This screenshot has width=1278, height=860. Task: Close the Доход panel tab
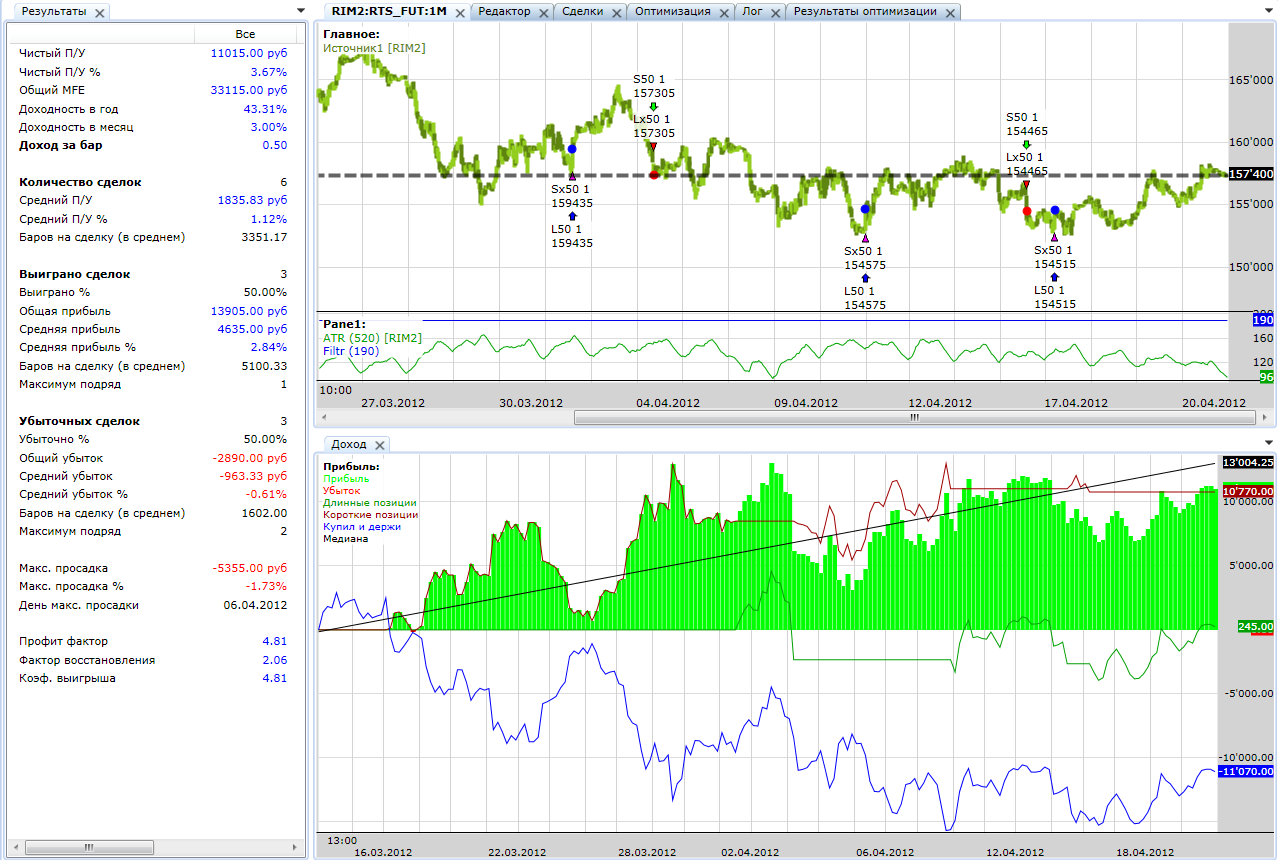click(x=380, y=444)
